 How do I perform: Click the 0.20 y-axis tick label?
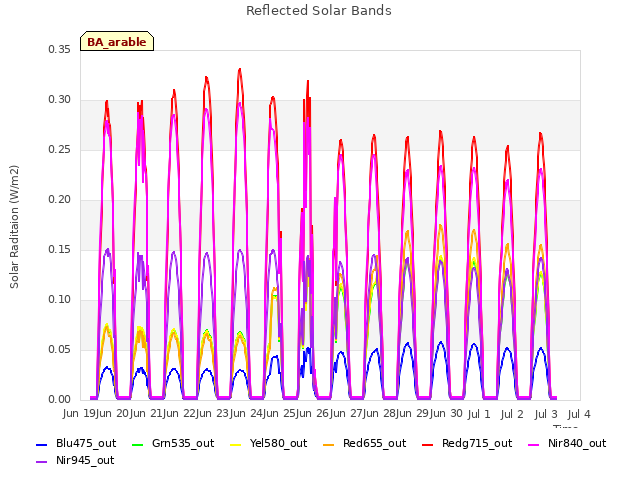[x=60, y=200]
